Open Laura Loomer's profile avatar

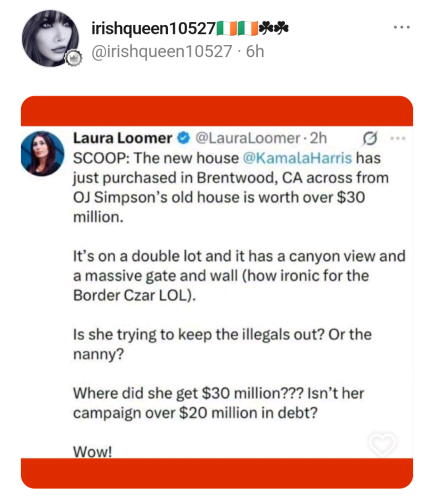(x=42, y=153)
